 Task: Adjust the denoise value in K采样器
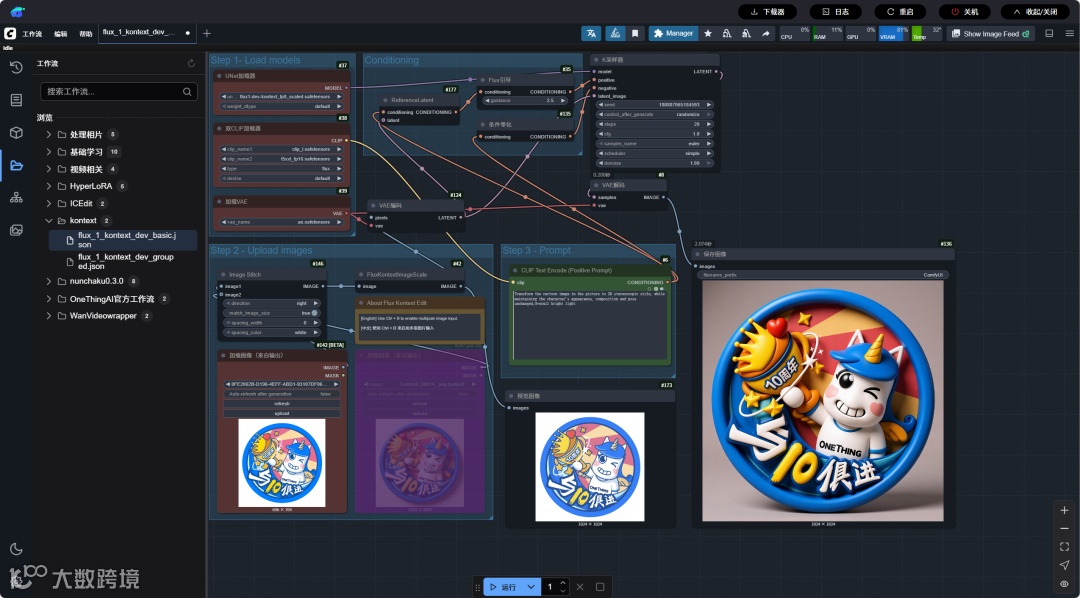coord(654,163)
